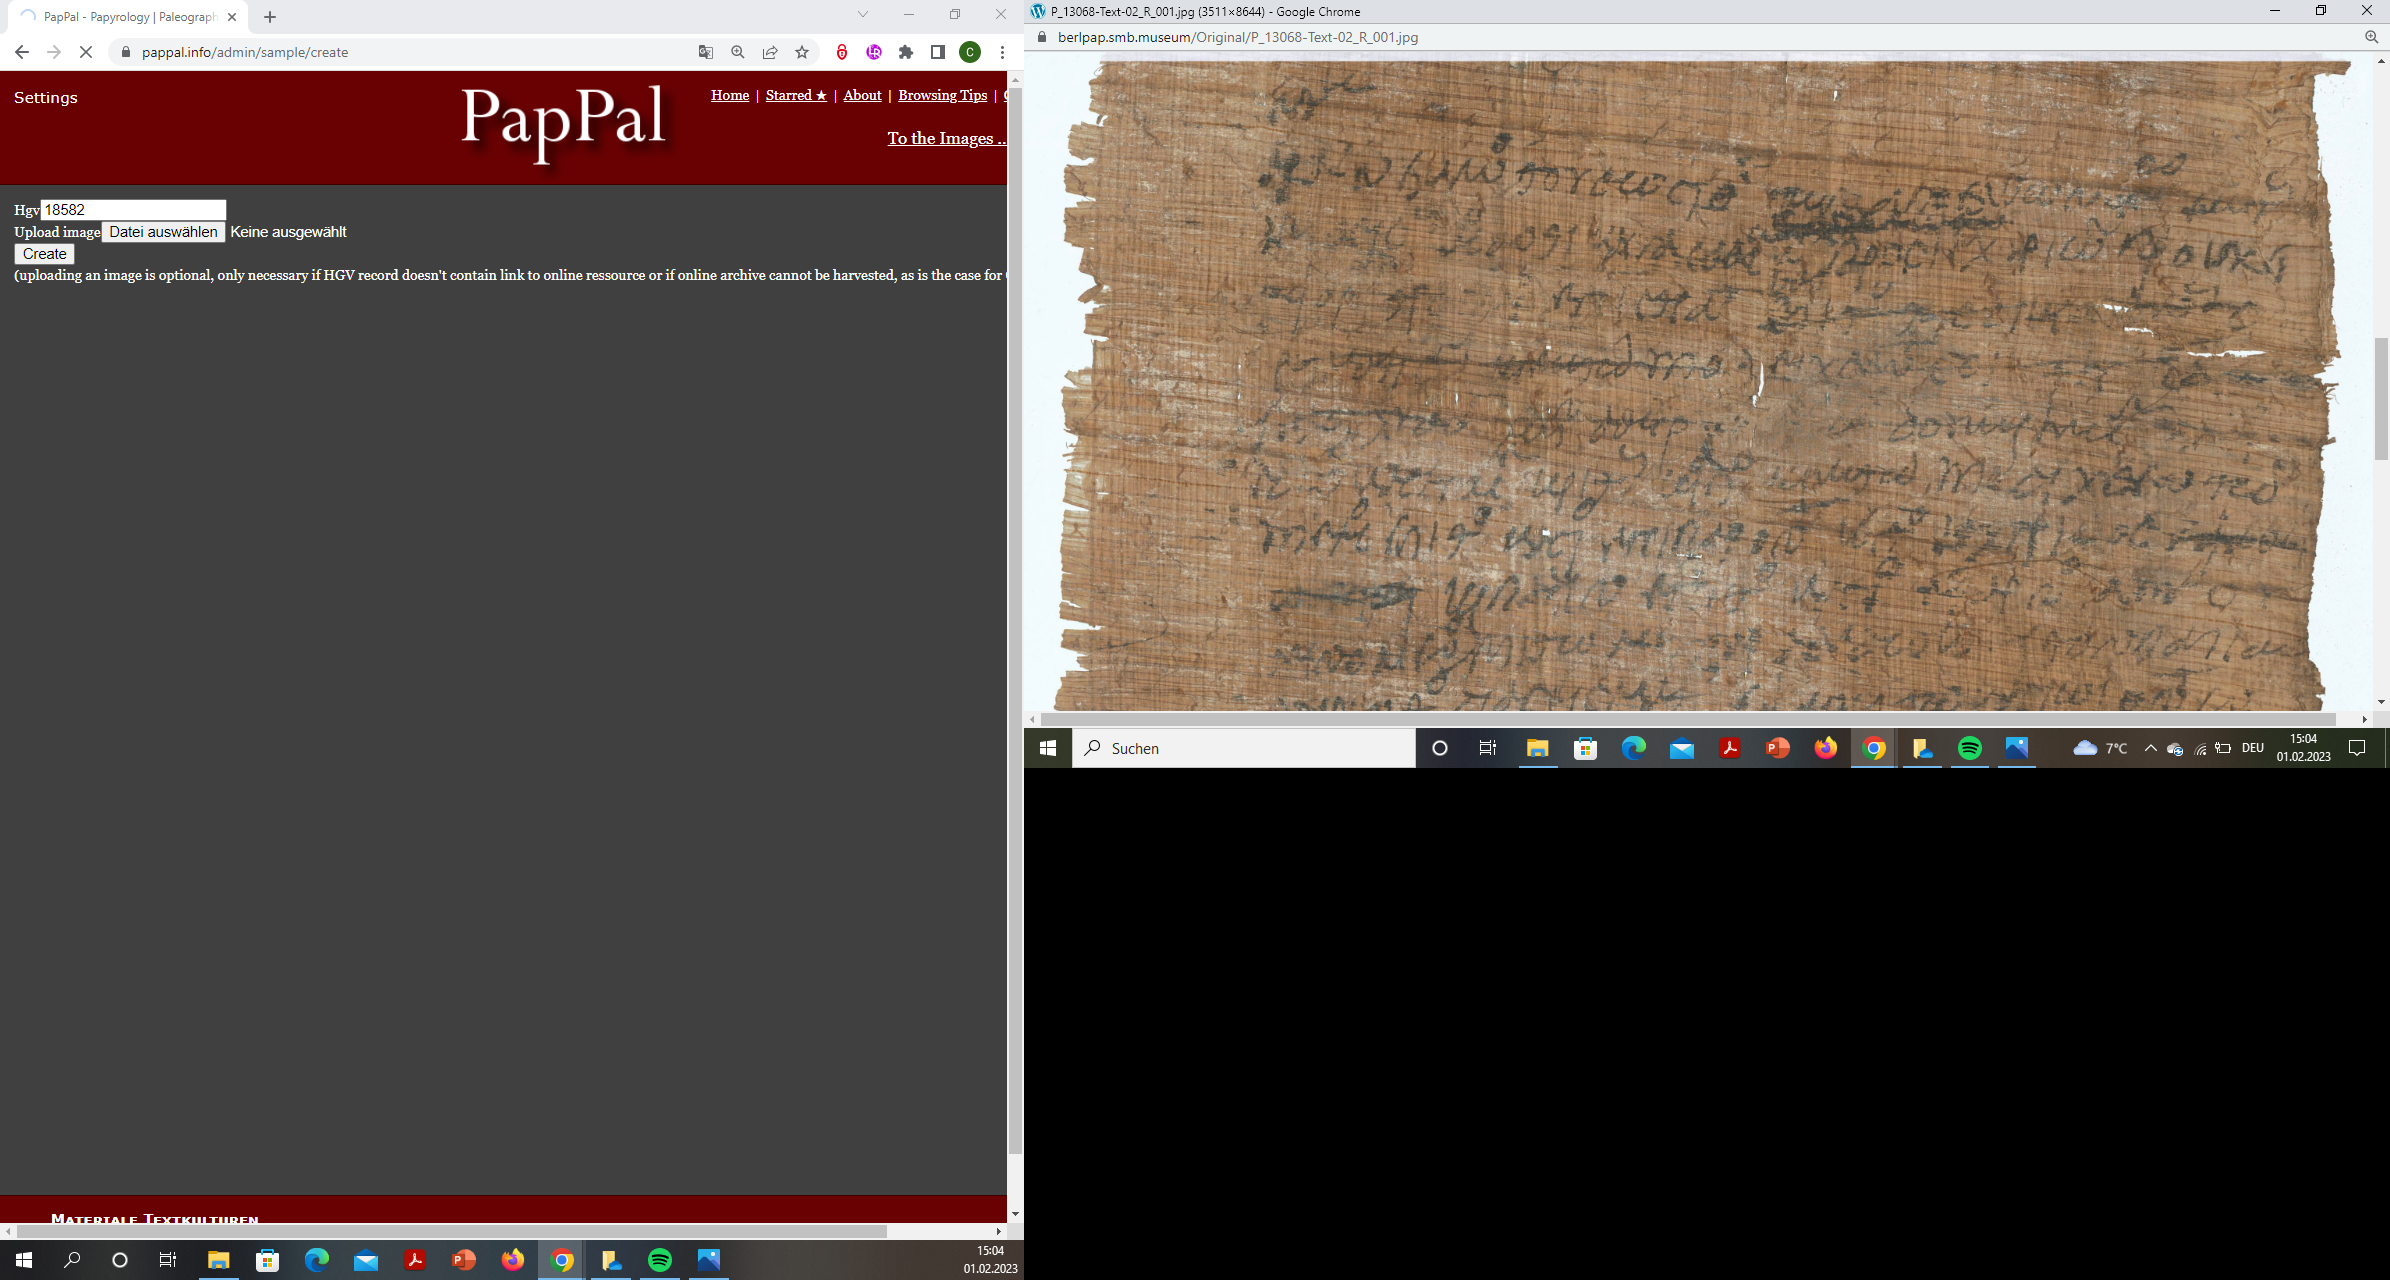Click the Google Translate icon in address bar

706,52
